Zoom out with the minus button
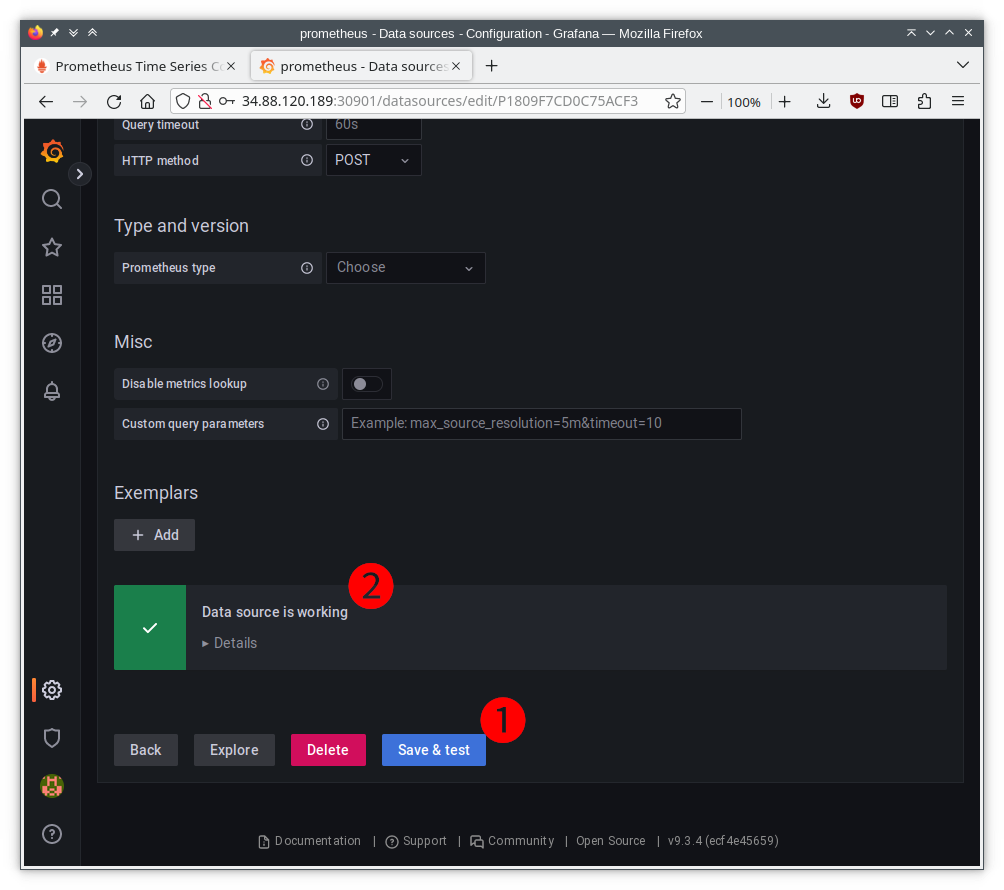The width and height of the screenshot is (1004, 890). [x=706, y=102]
